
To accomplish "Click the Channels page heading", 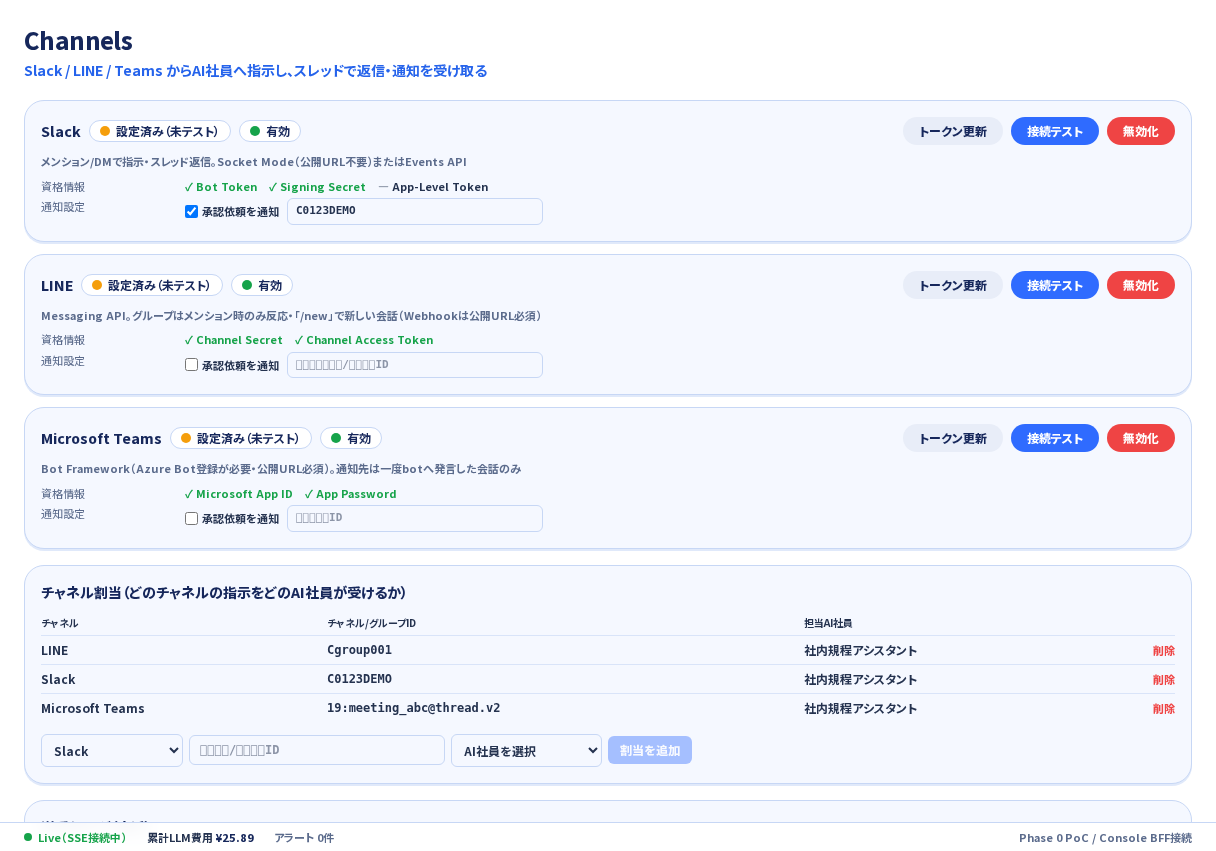I will (78, 41).
